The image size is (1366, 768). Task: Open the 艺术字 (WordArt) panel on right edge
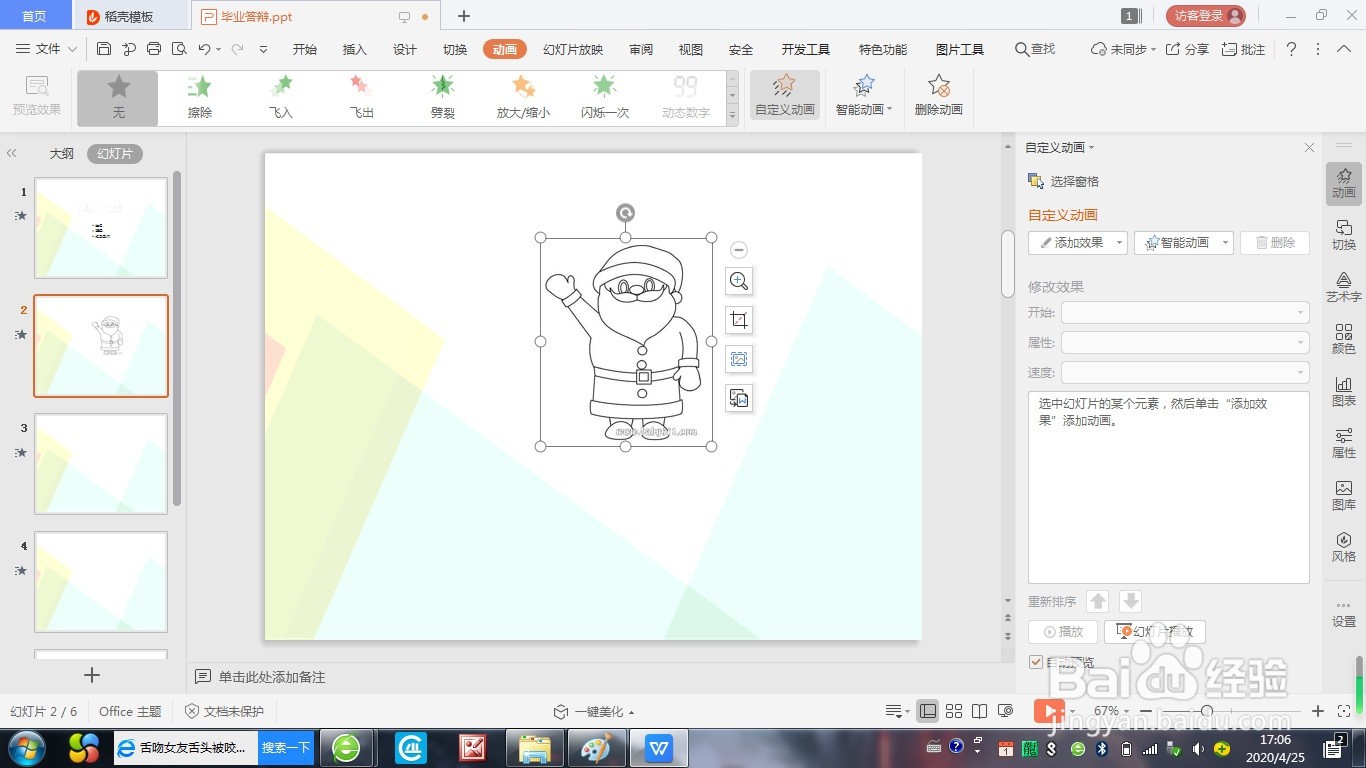point(1344,287)
